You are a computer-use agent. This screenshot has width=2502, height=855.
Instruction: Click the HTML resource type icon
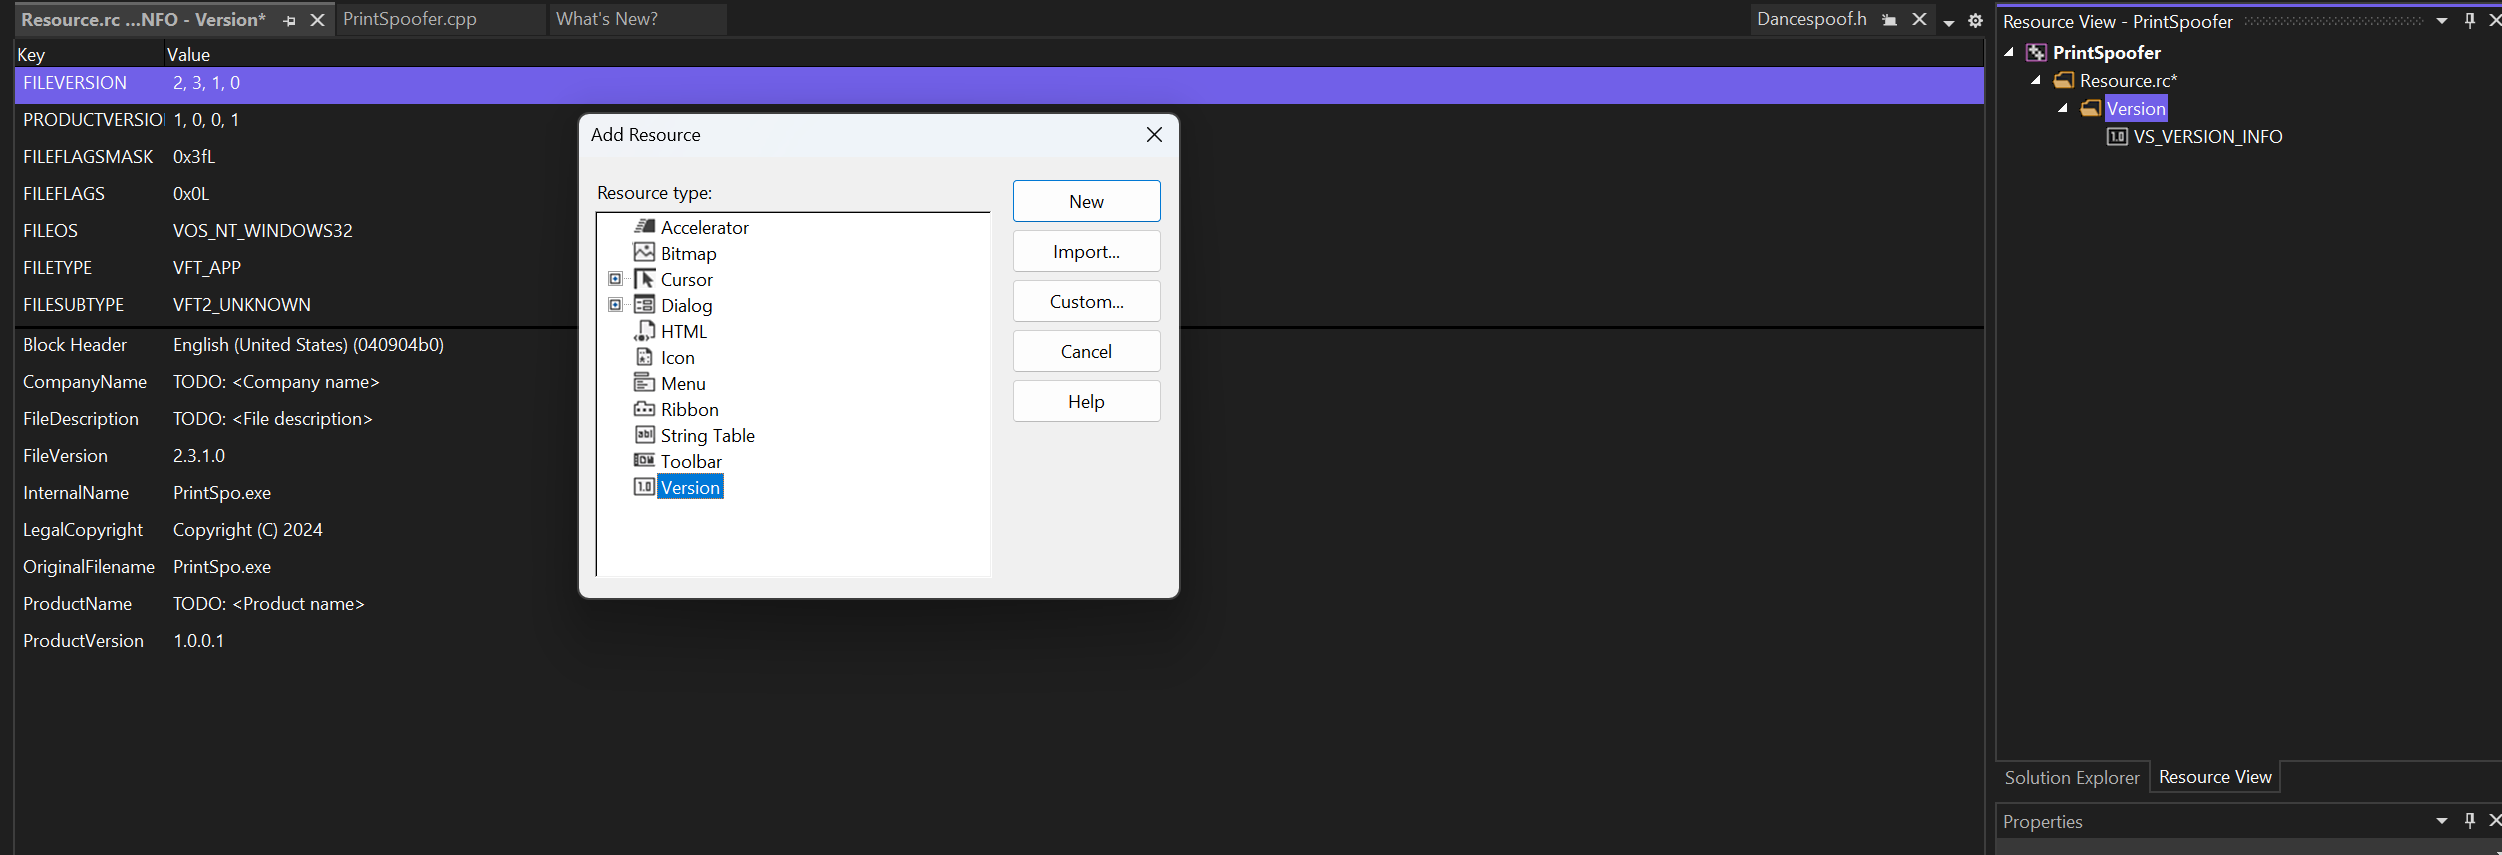point(644,331)
